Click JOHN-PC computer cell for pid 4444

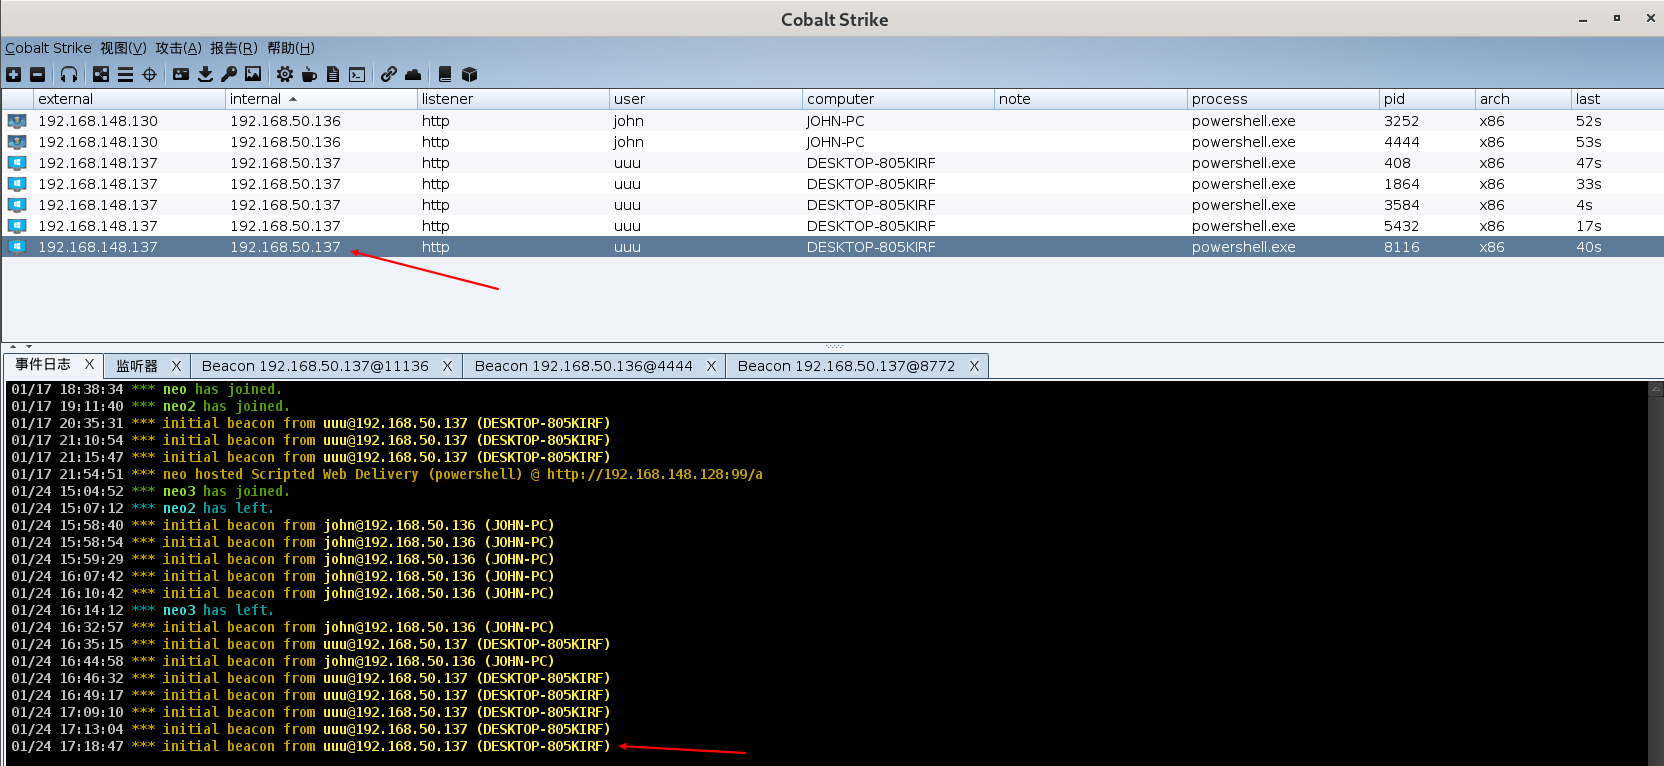836,142
